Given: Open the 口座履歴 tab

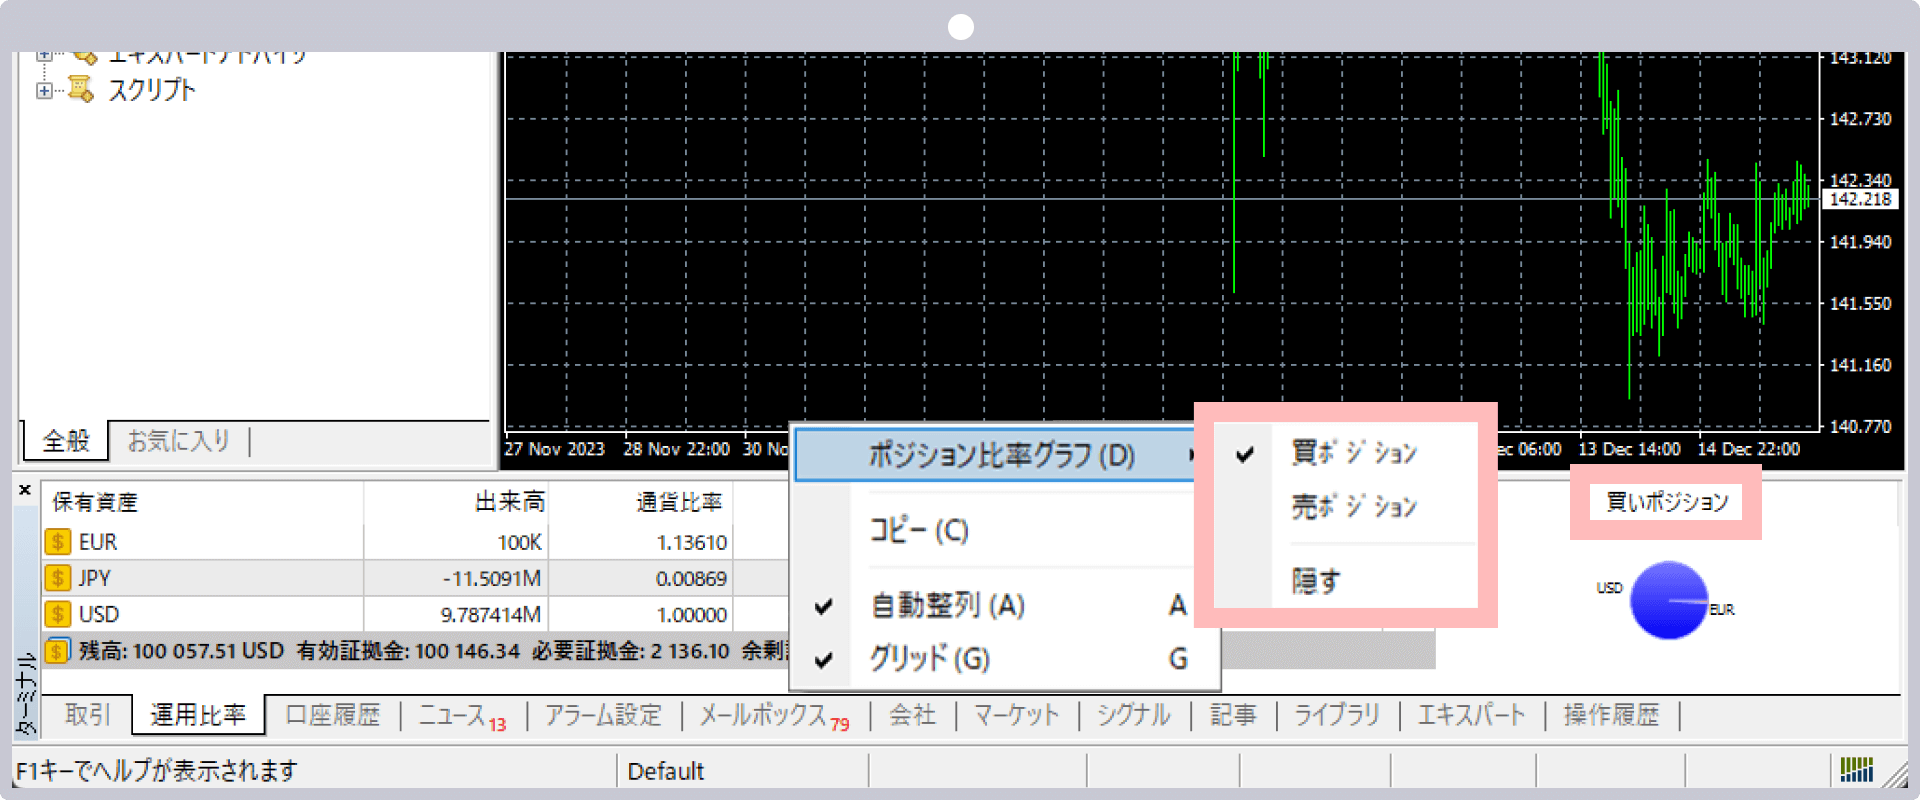Looking at the screenshot, I should click(x=333, y=715).
